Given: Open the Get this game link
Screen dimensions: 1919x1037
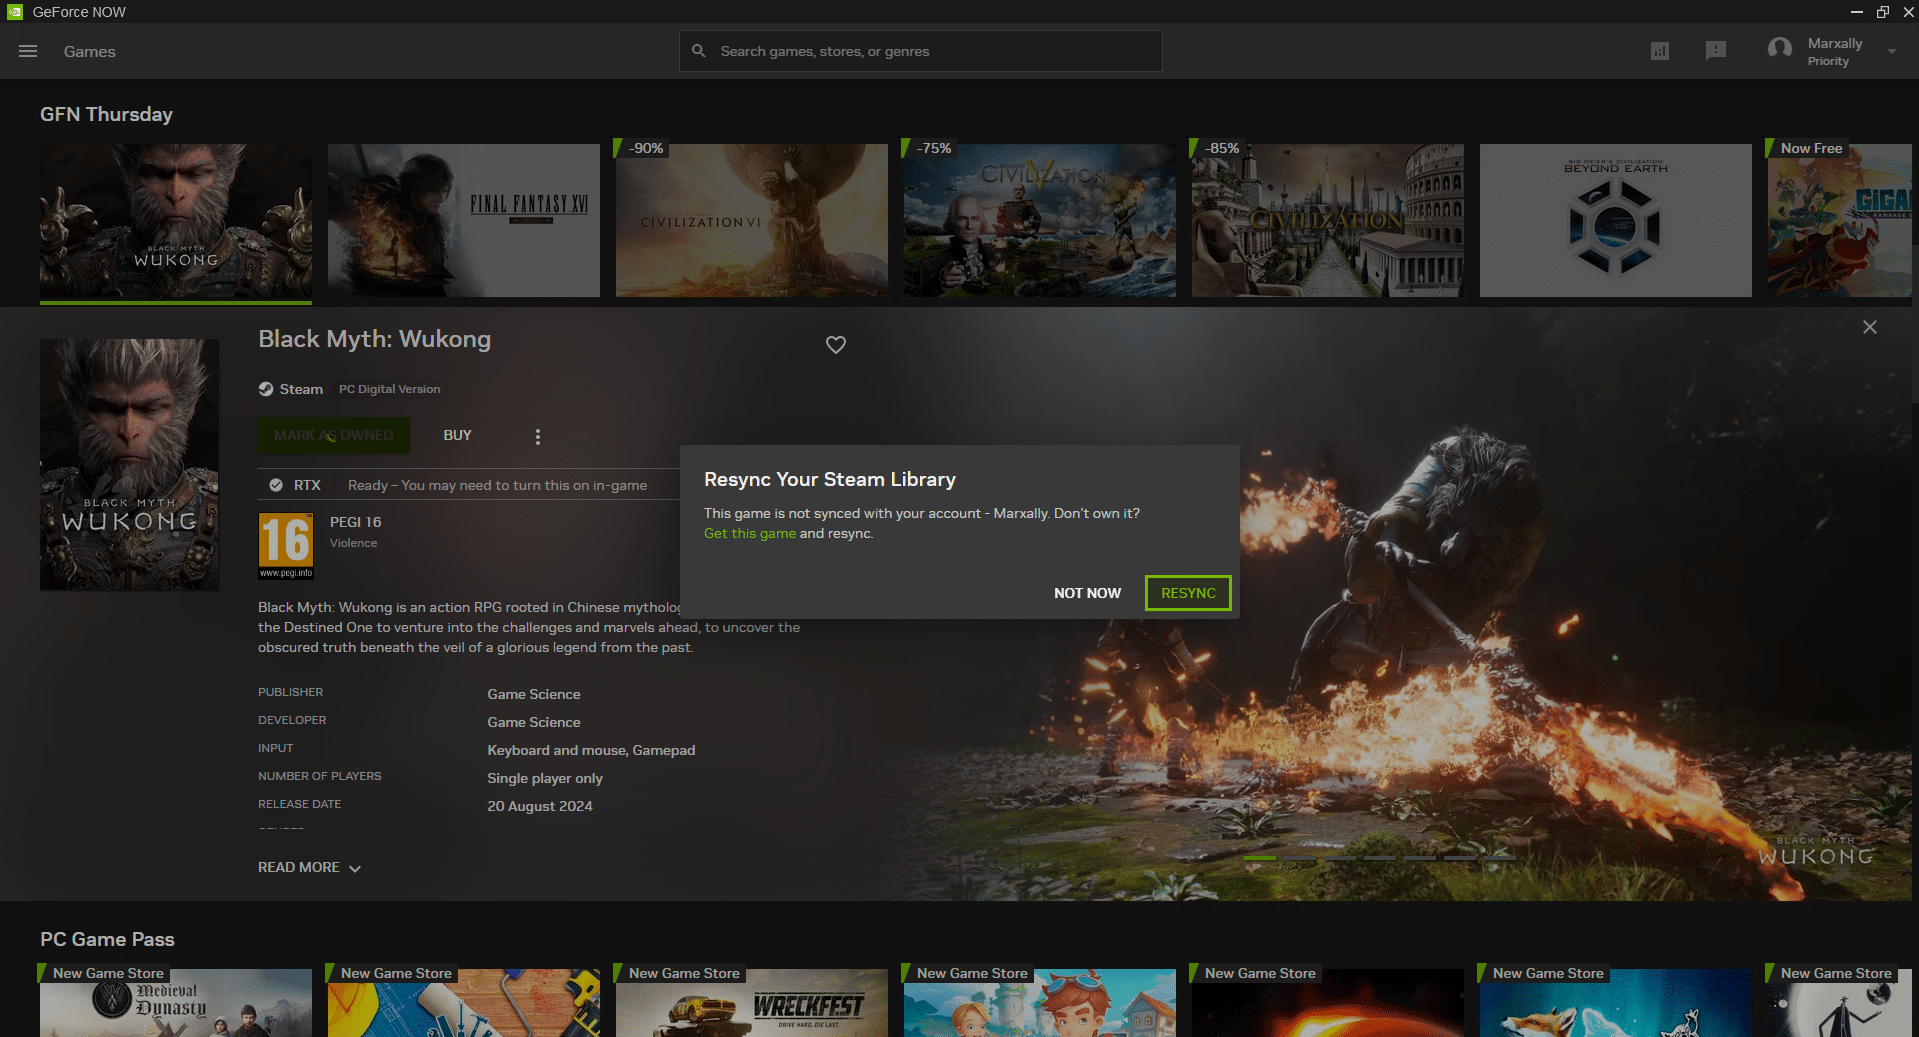Looking at the screenshot, I should [x=749, y=533].
